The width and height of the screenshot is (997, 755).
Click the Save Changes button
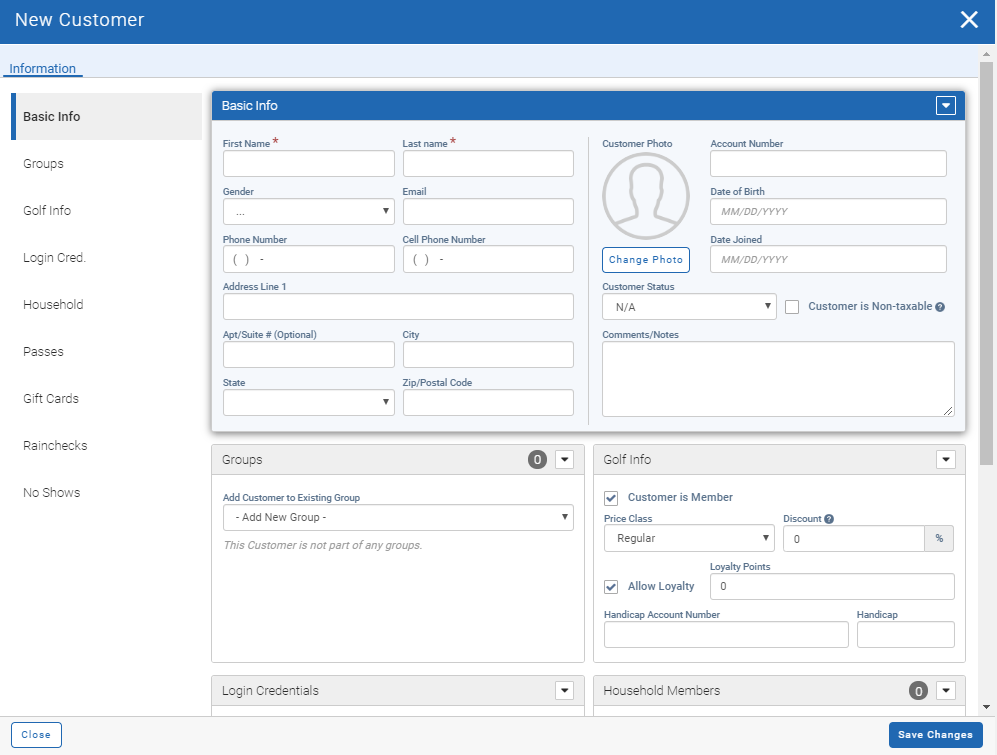tap(935, 735)
